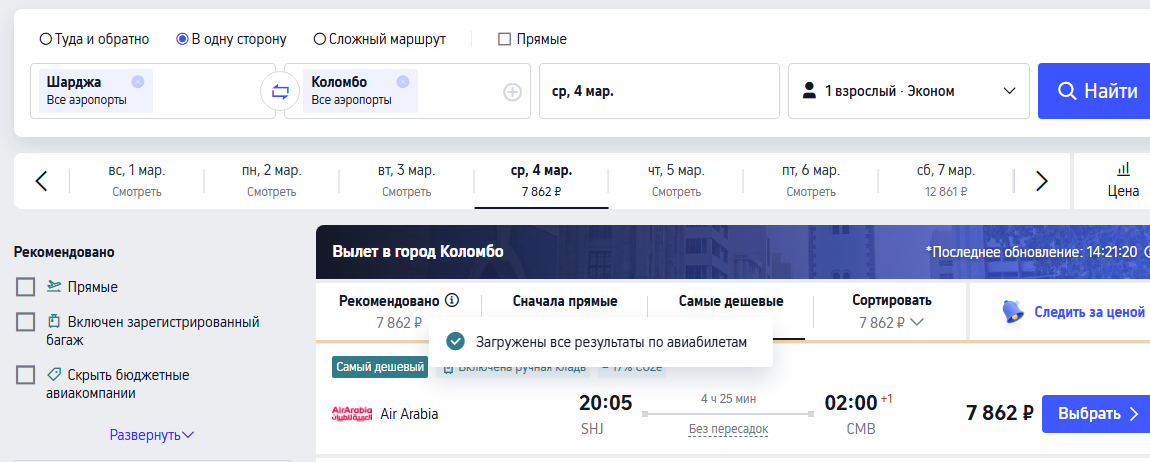Show previous dates arrow
Screen dimensions: 1150x462
pyautogui.click(x=41, y=181)
